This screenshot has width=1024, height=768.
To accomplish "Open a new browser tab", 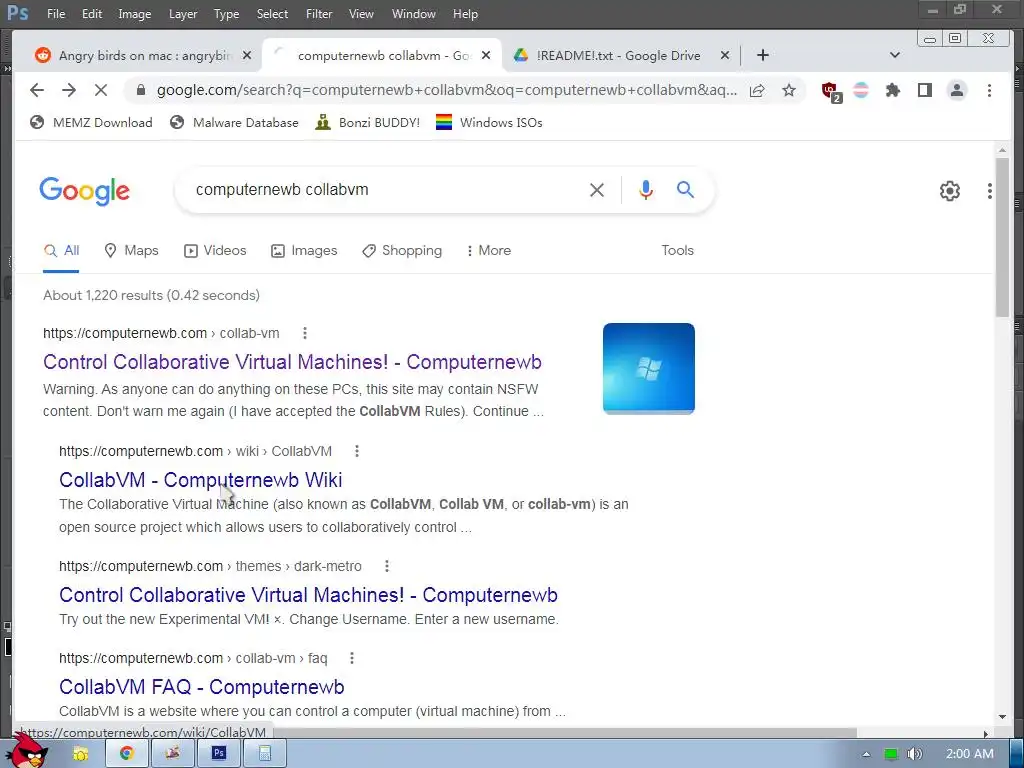I will click(x=762, y=56).
